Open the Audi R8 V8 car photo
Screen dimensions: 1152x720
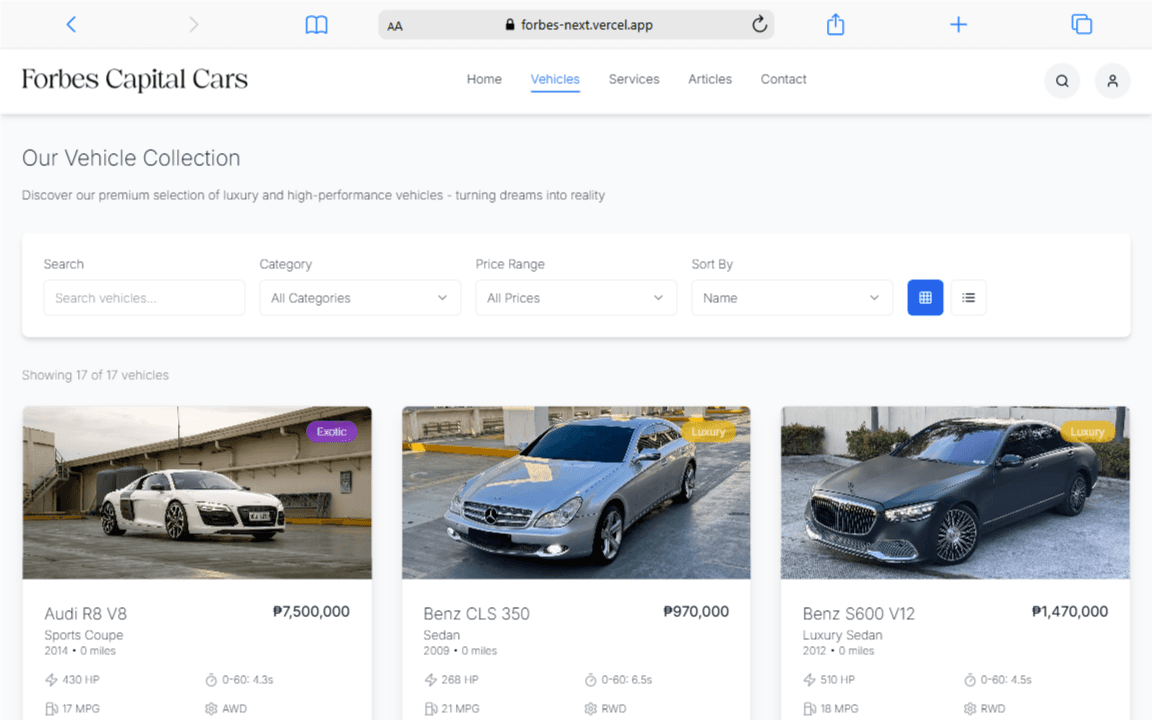click(x=197, y=492)
